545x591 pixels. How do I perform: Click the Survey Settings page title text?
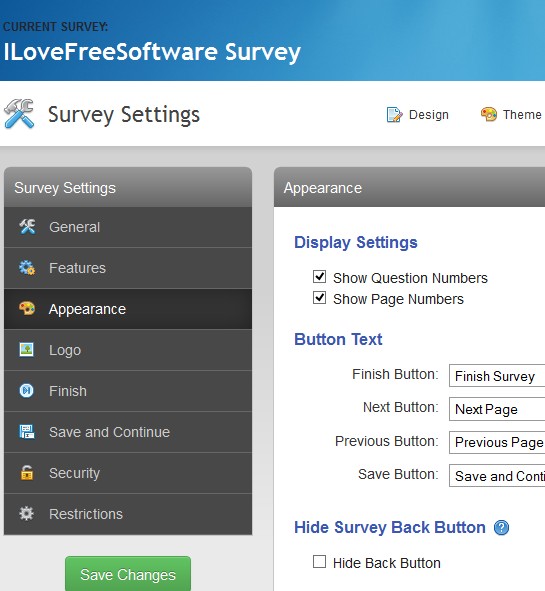pos(124,115)
